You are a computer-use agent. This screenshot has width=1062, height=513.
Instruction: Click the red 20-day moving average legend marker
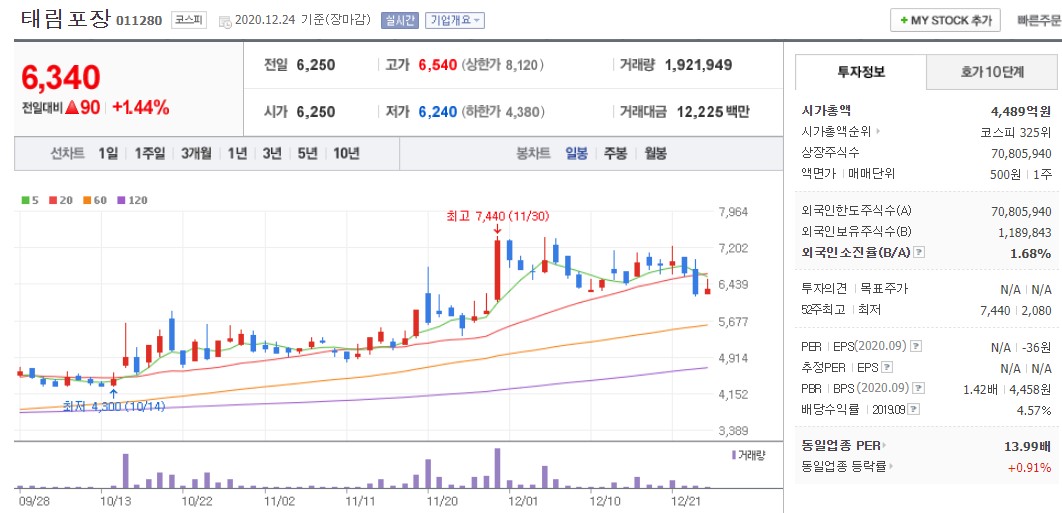click(53, 201)
